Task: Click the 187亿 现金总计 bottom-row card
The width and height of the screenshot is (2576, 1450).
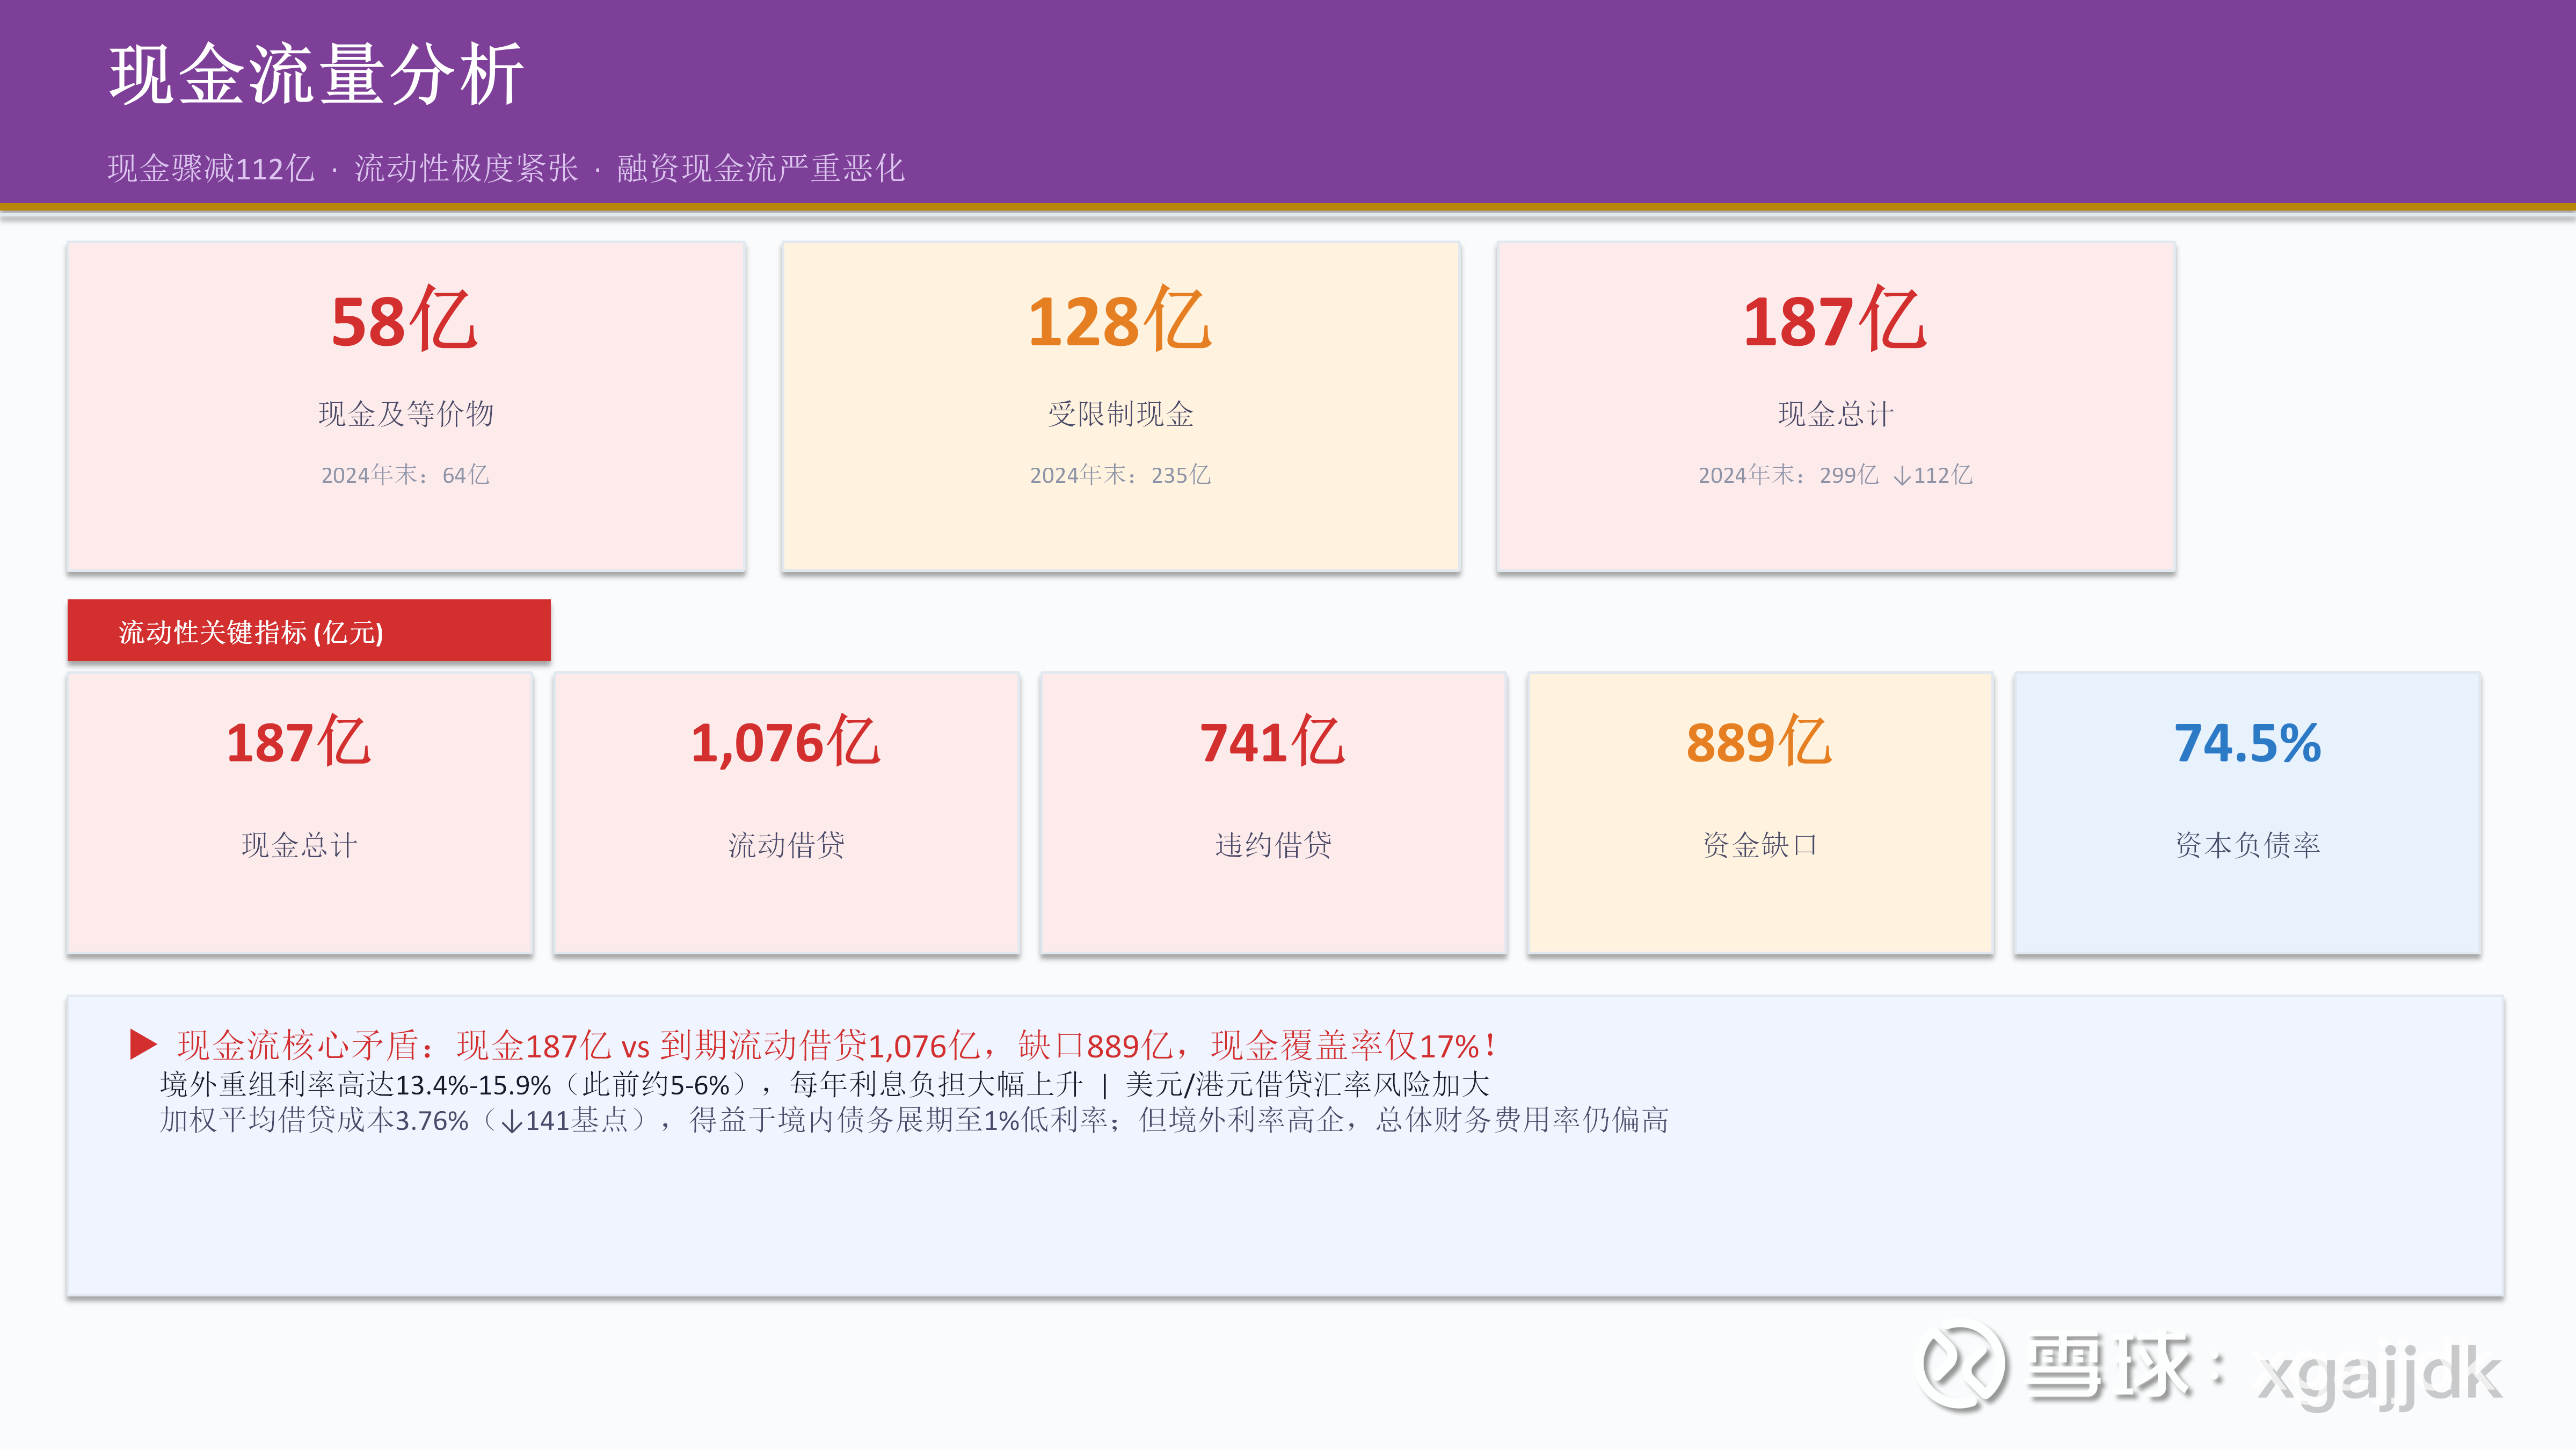Action: 299,812
